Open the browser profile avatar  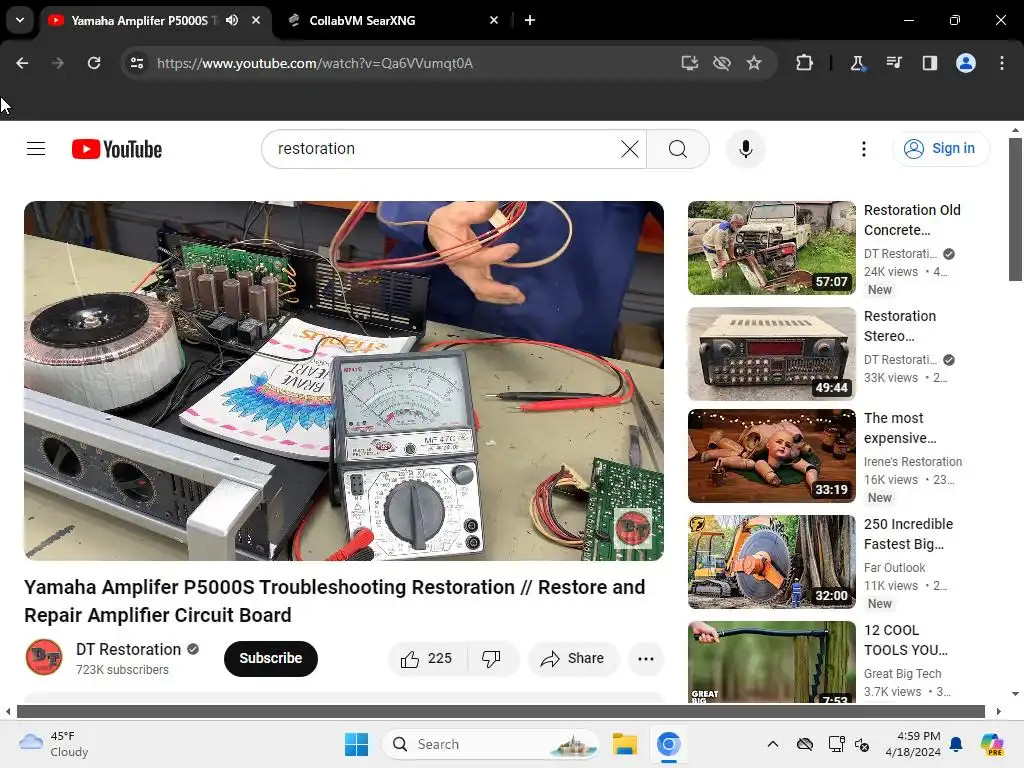(966, 63)
